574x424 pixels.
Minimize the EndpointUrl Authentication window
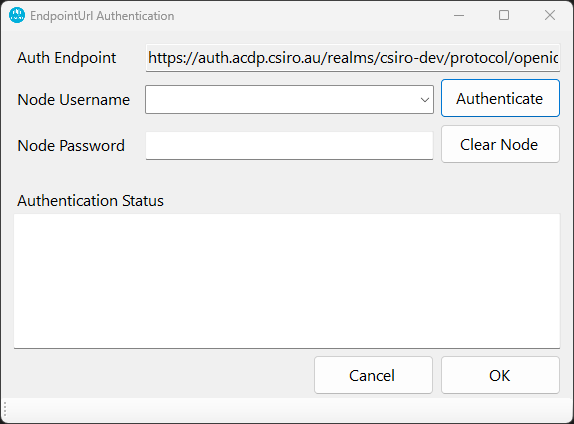tap(459, 15)
